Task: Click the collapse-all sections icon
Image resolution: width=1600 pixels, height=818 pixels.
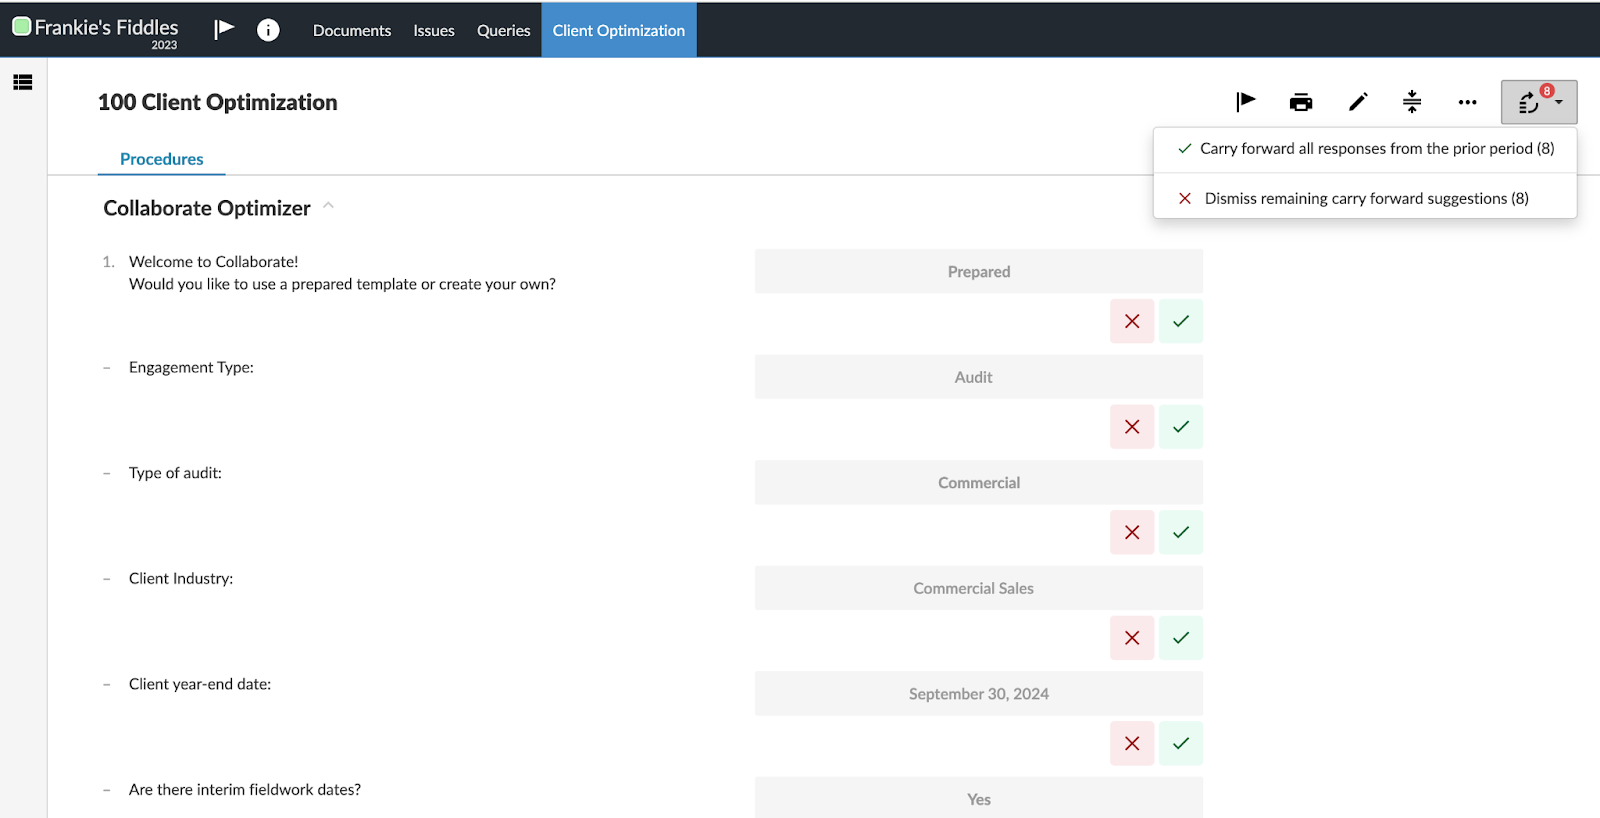Action: [x=1412, y=102]
